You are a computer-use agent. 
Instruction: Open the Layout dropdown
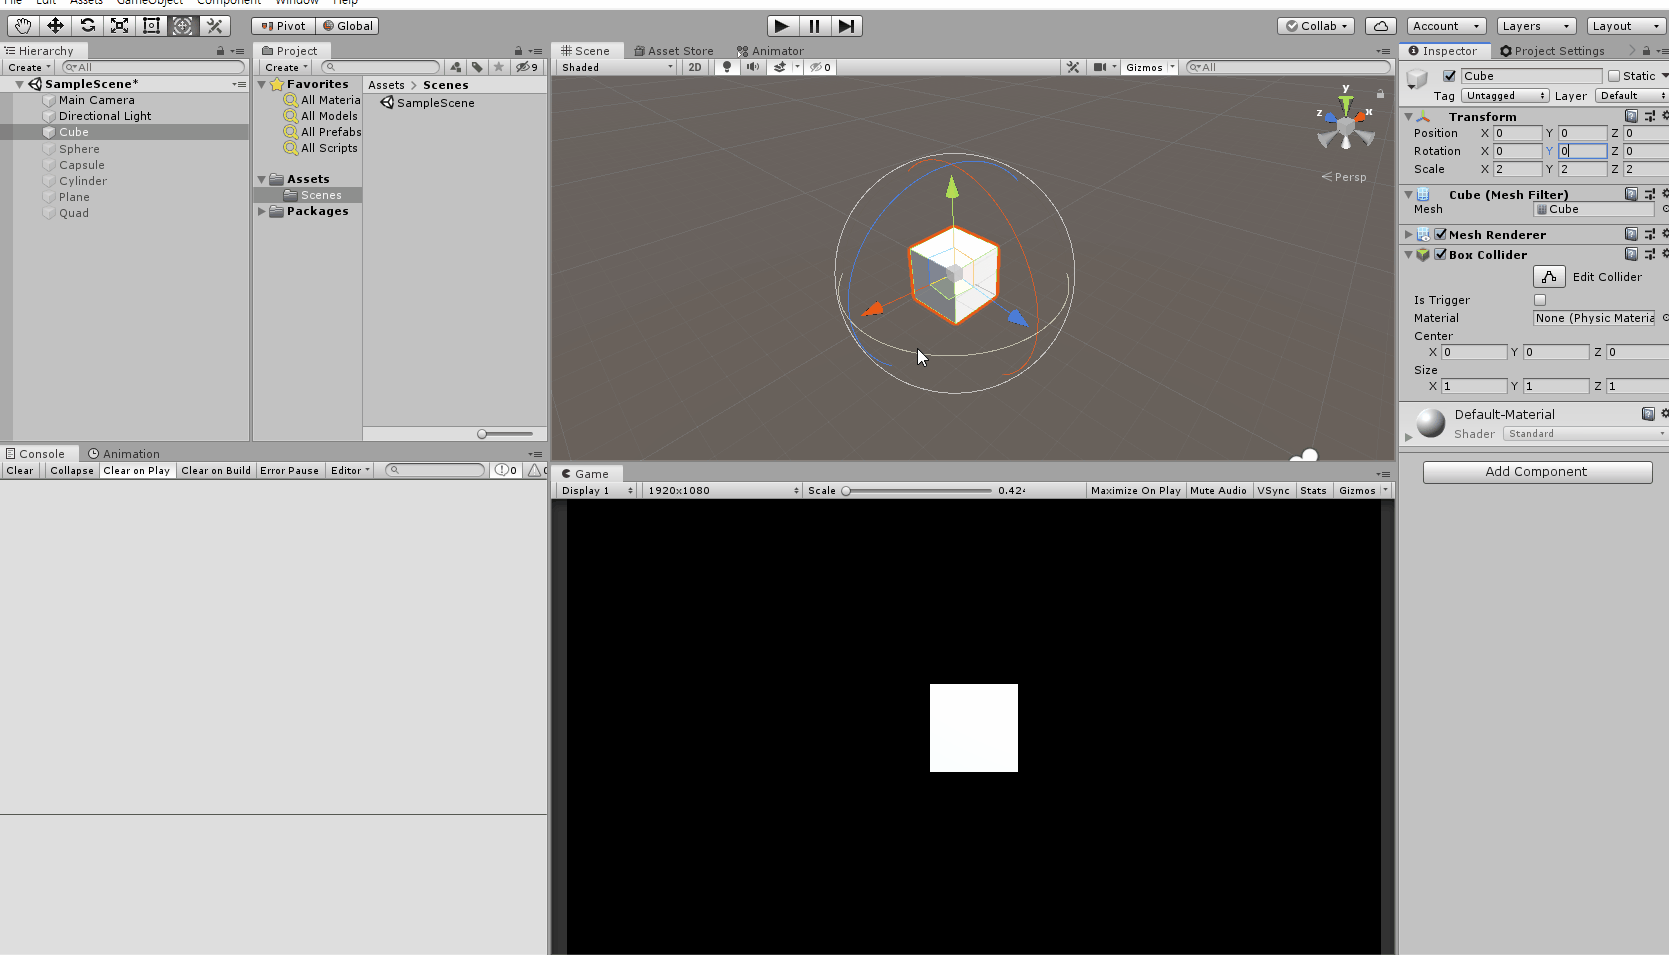click(1625, 26)
